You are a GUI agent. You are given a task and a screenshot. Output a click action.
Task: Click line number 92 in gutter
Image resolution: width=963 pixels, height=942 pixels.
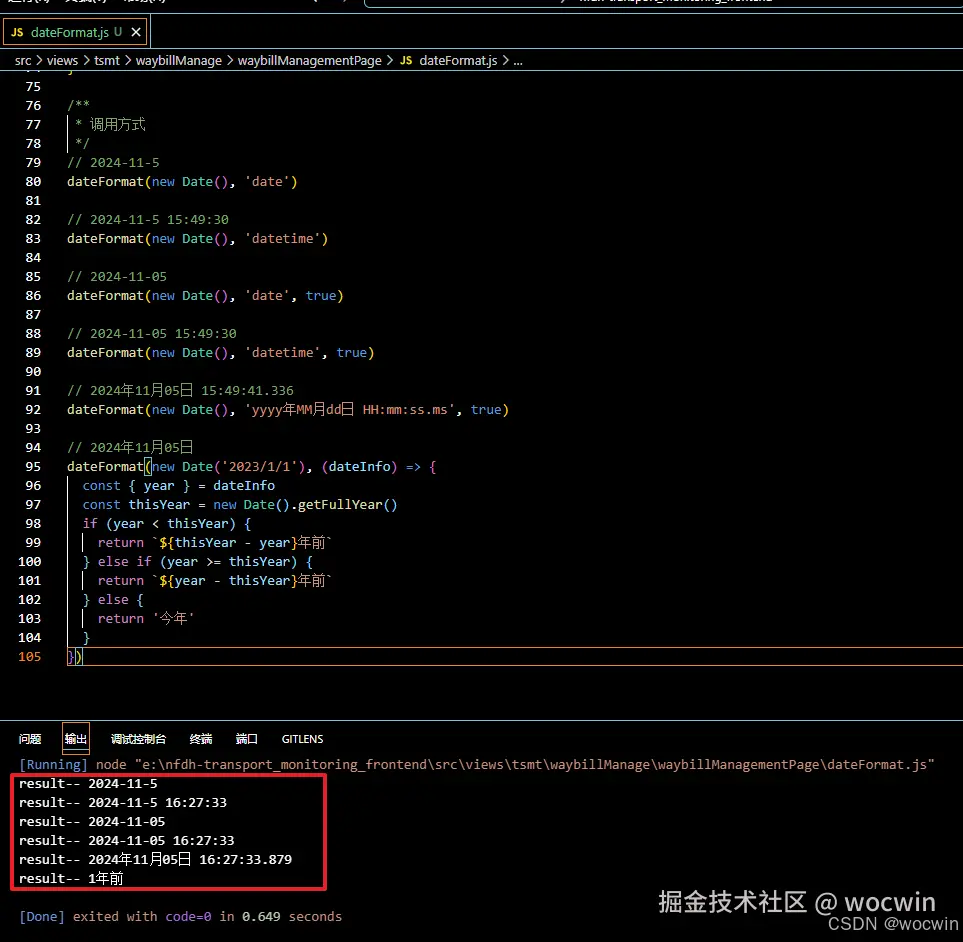[33, 410]
